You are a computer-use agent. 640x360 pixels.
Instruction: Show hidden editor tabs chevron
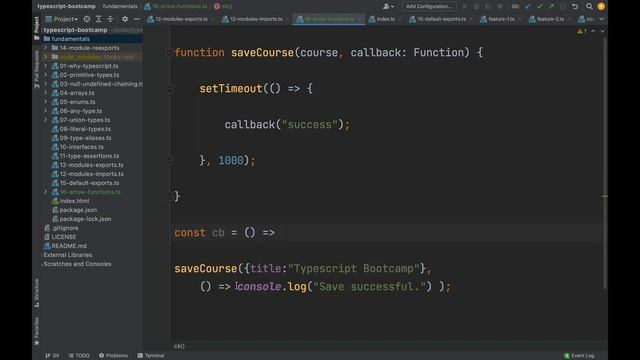click(602, 19)
